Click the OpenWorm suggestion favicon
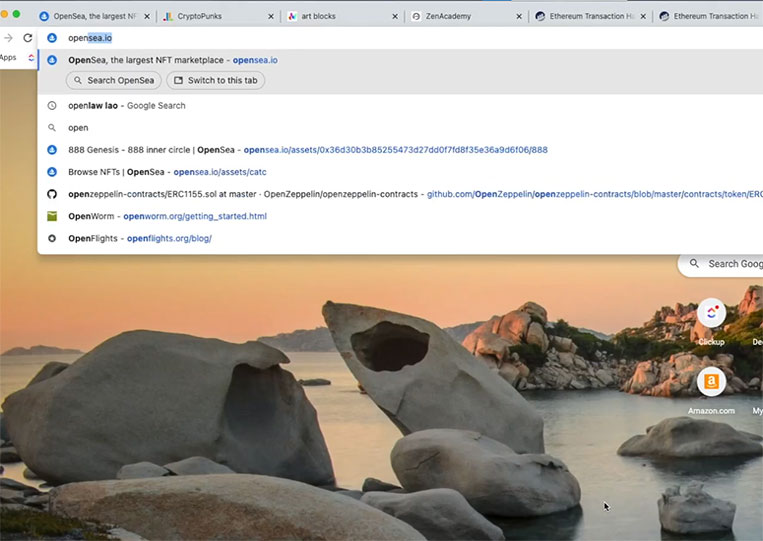The image size is (763, 541). pyautogui.click(x=52, y=216)
